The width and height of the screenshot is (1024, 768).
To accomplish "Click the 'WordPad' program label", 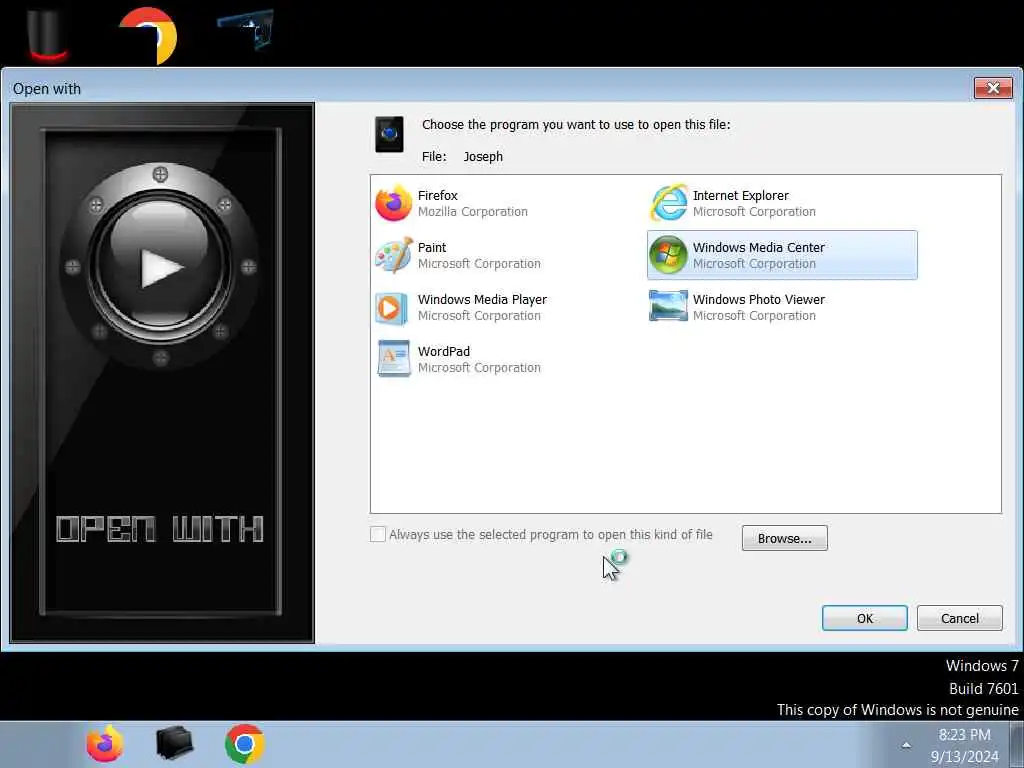I will click(x=443, y=351).
